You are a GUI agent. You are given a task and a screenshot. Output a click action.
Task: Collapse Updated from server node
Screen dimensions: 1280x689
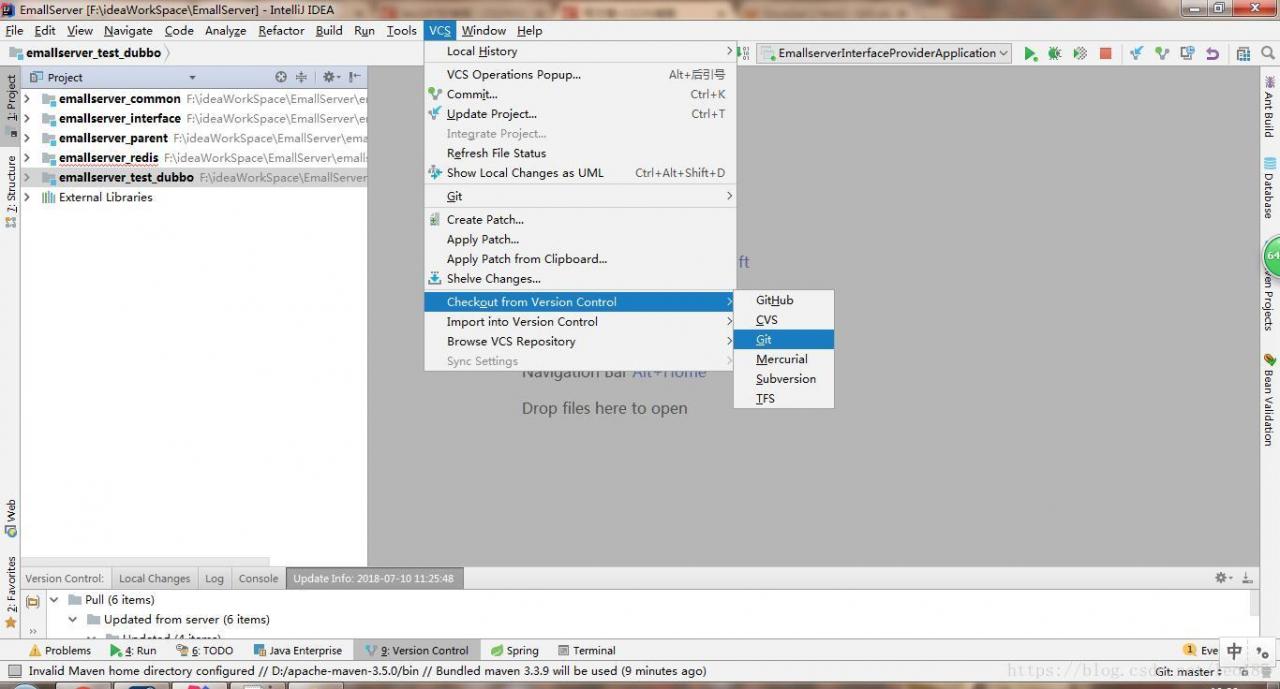pyautogui.click(x=73, y=620)
